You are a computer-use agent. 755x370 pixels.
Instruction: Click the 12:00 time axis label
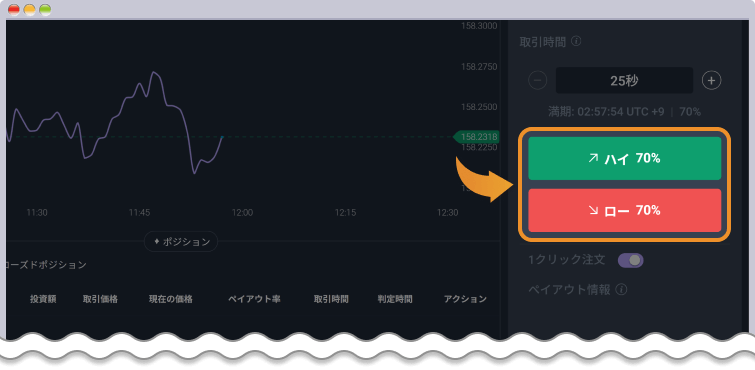242,212
